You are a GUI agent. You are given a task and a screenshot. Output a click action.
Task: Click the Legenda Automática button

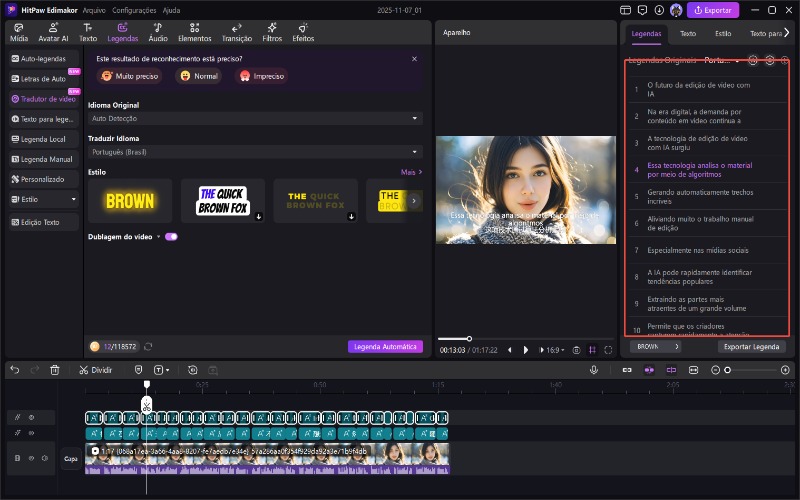(x=385, y=347)
